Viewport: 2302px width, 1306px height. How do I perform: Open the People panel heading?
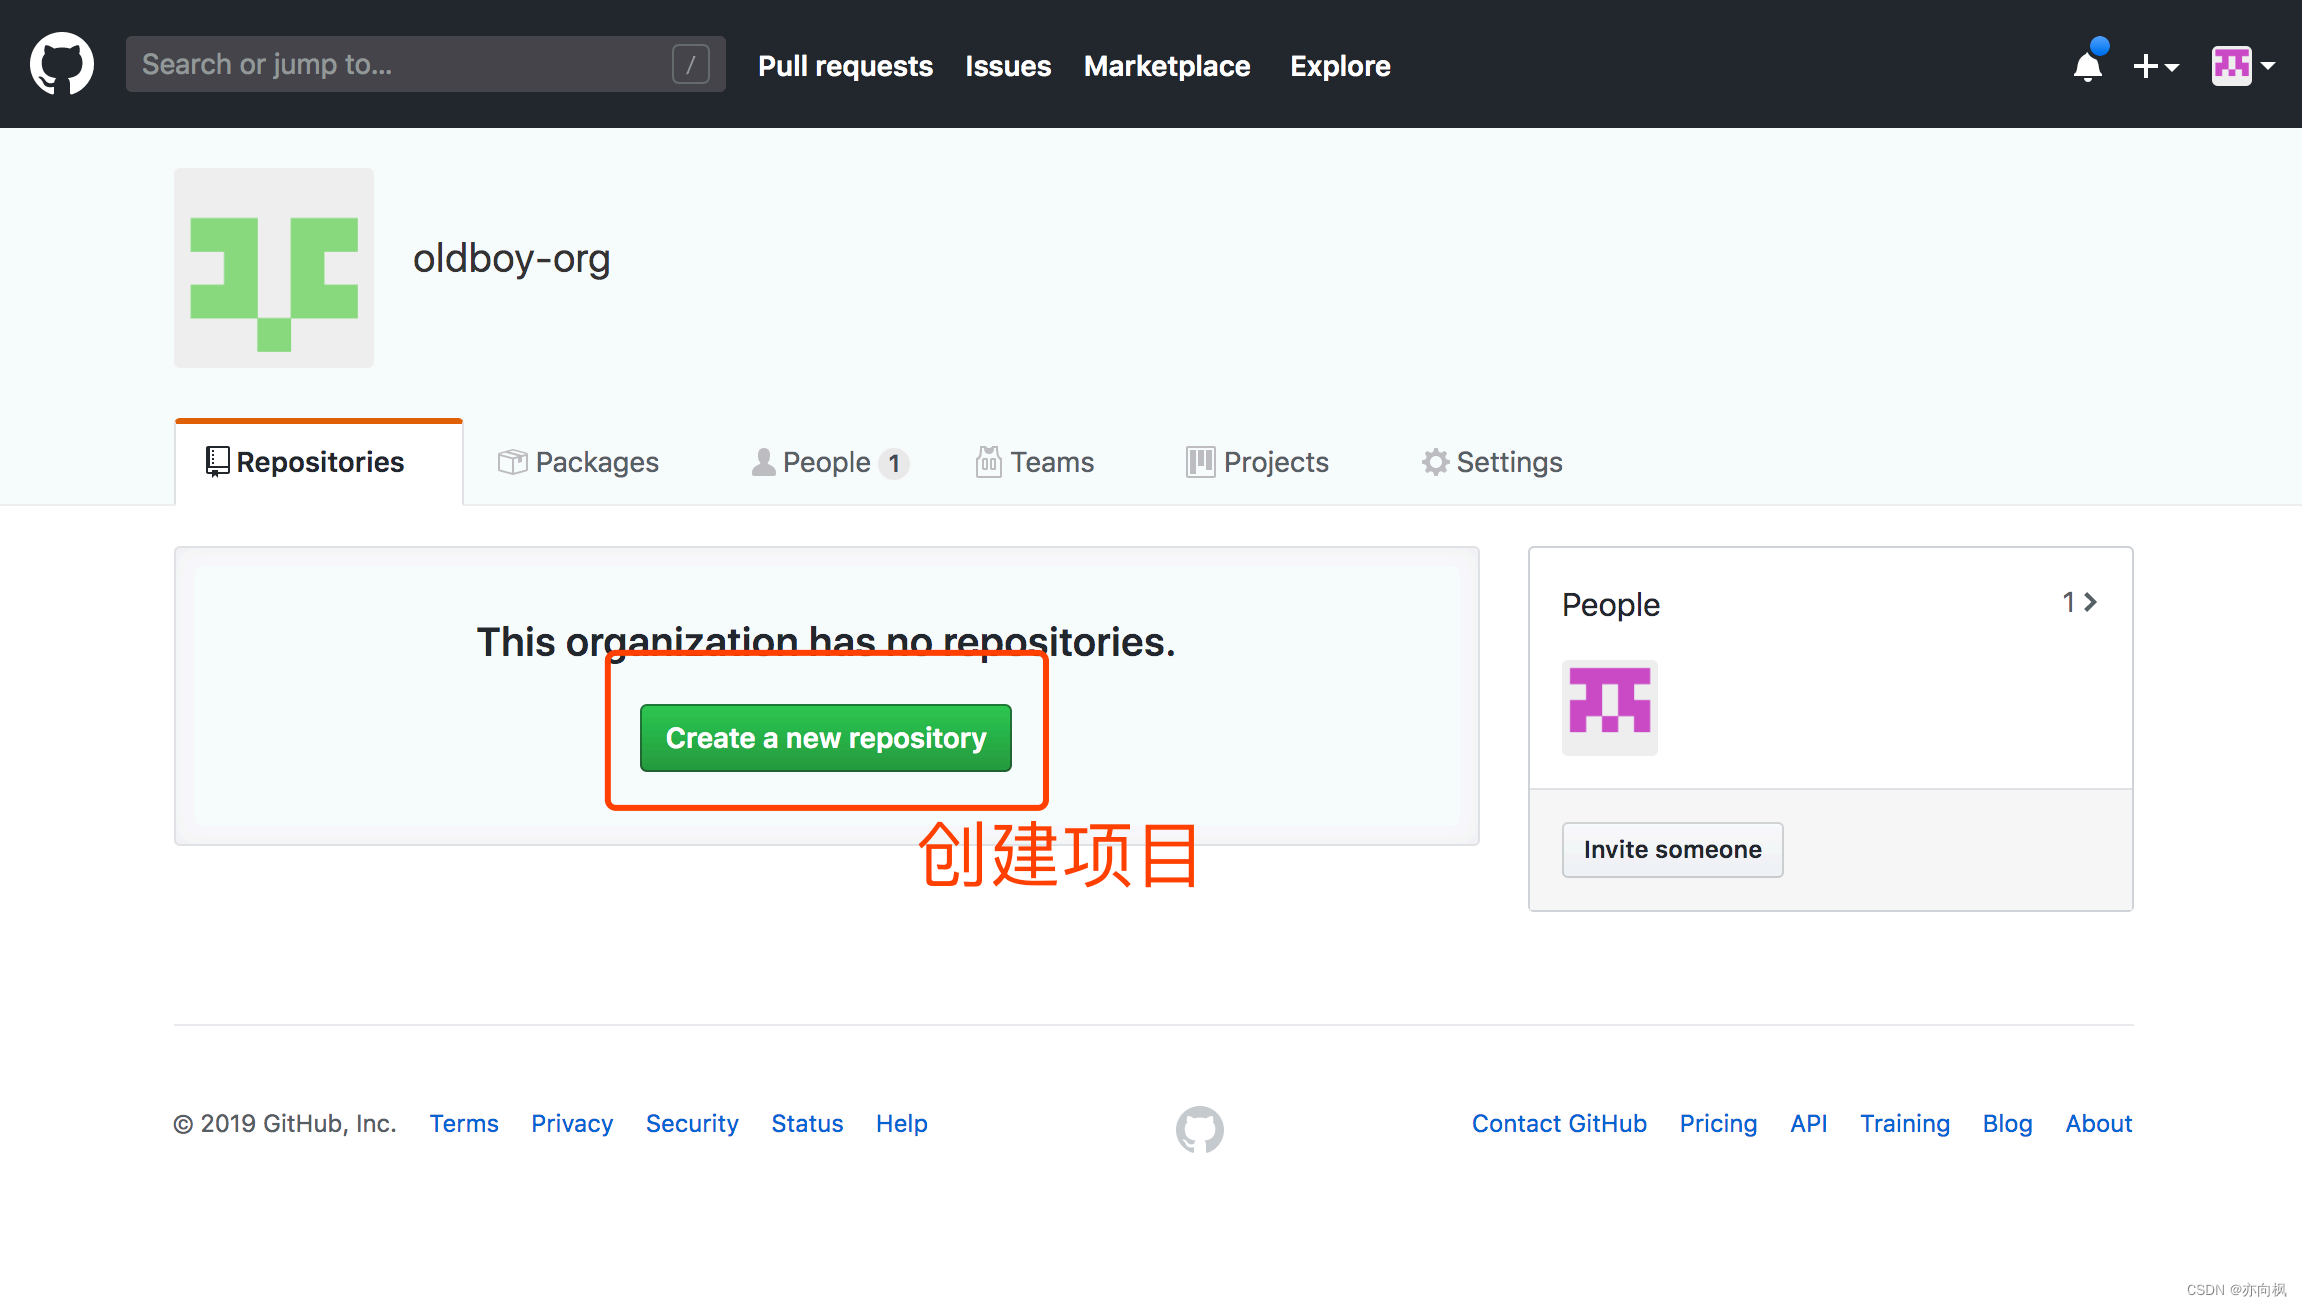1611,605
